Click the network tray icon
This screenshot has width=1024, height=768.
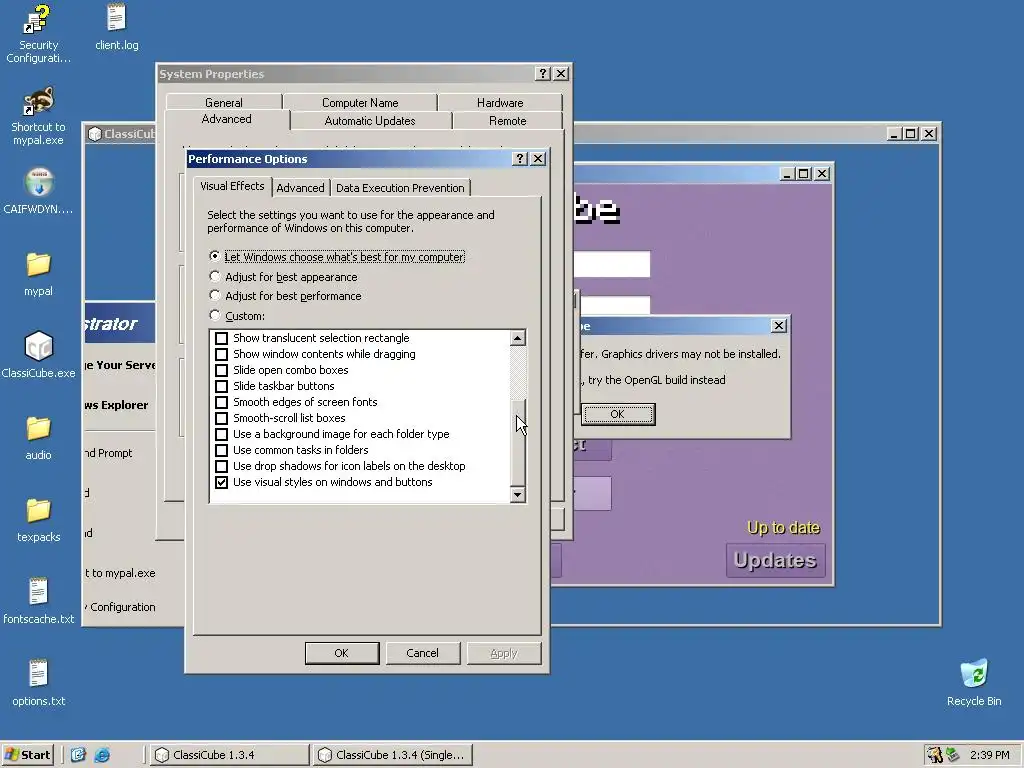953,755
